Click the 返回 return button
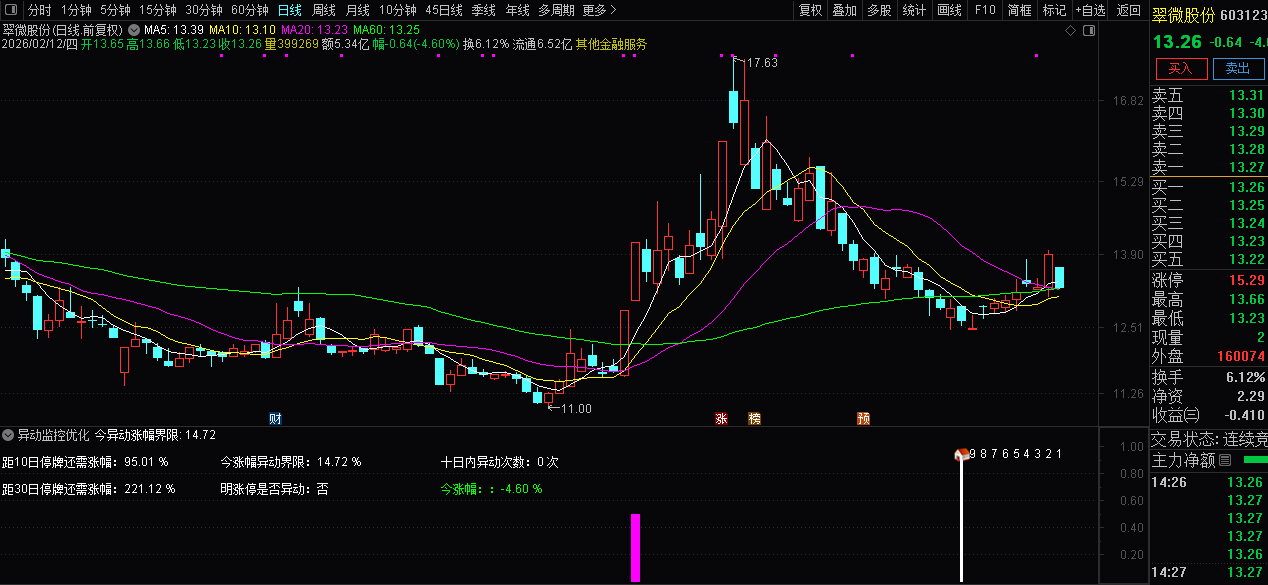Image resolution: width=1268 pixels, height=585 pixels. tap(1128, 10)
